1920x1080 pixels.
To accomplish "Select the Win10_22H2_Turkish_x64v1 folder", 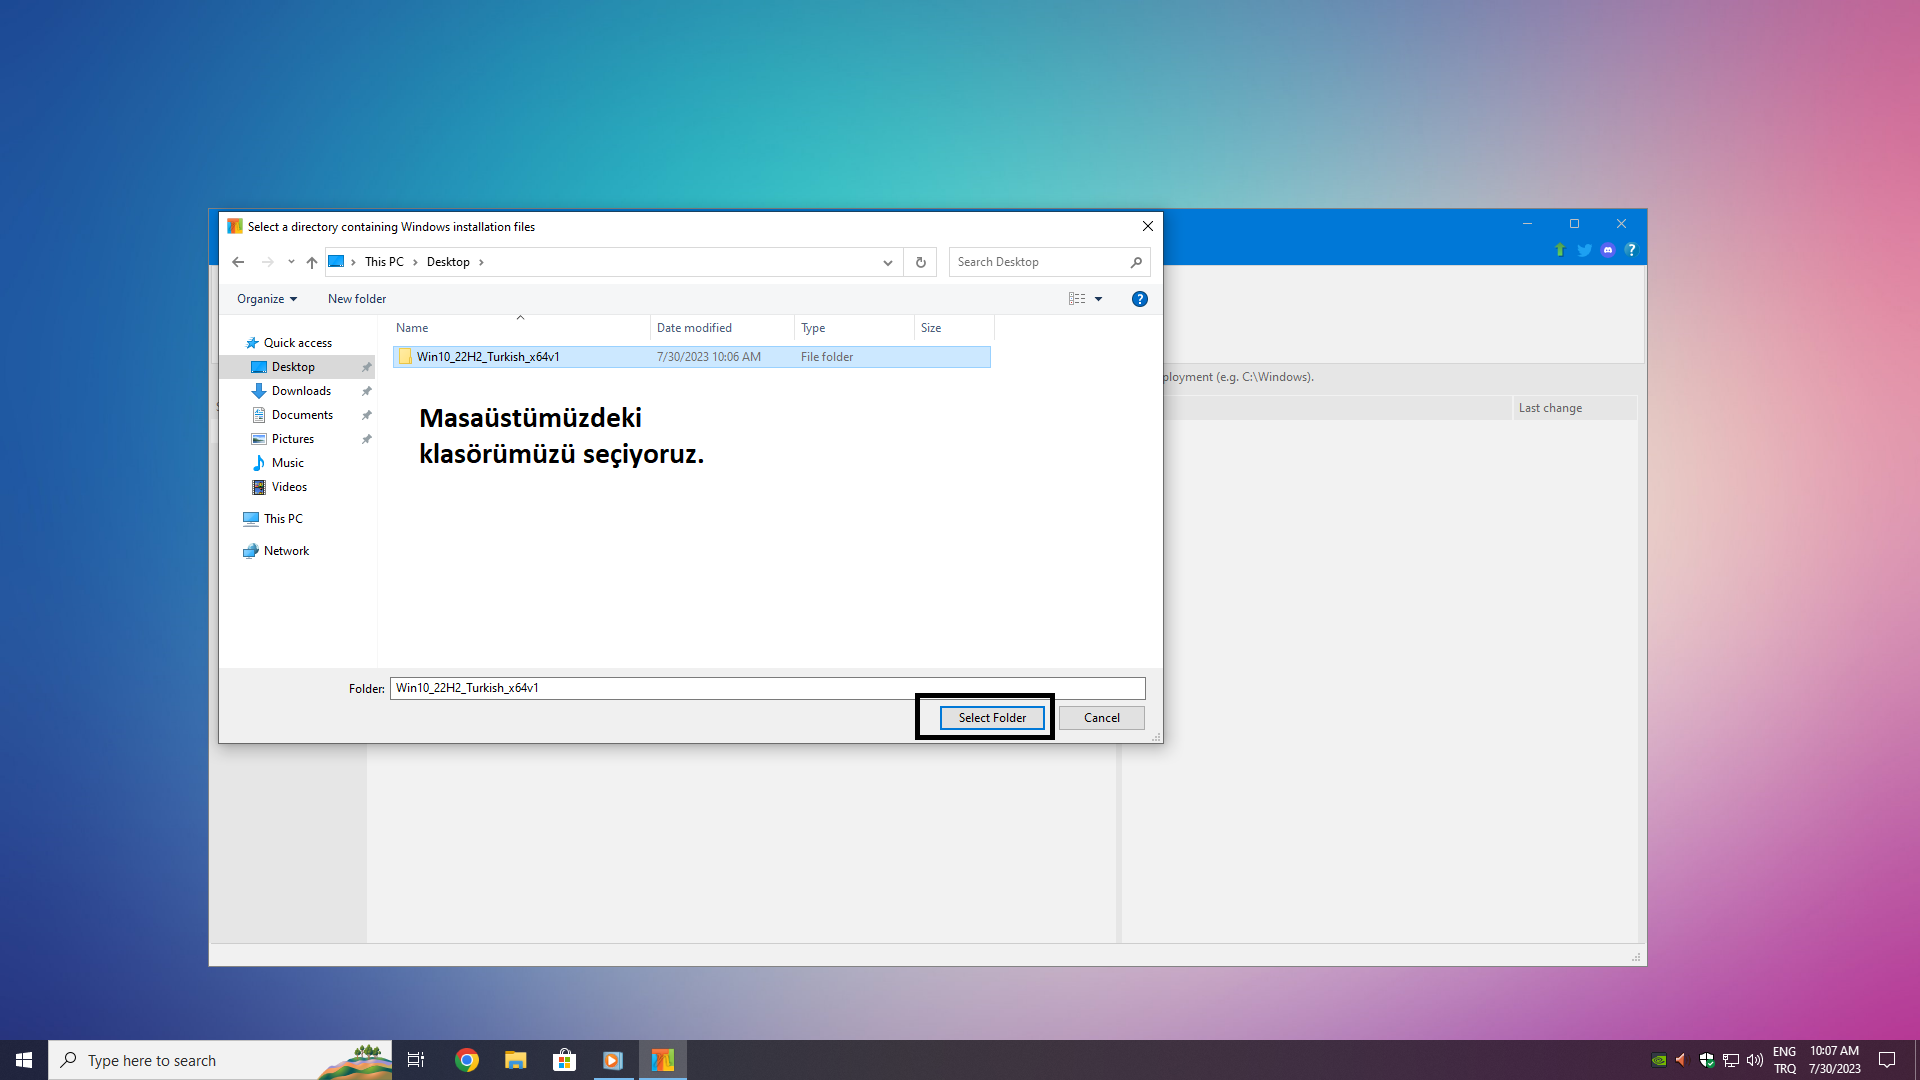I will point(488,357).
